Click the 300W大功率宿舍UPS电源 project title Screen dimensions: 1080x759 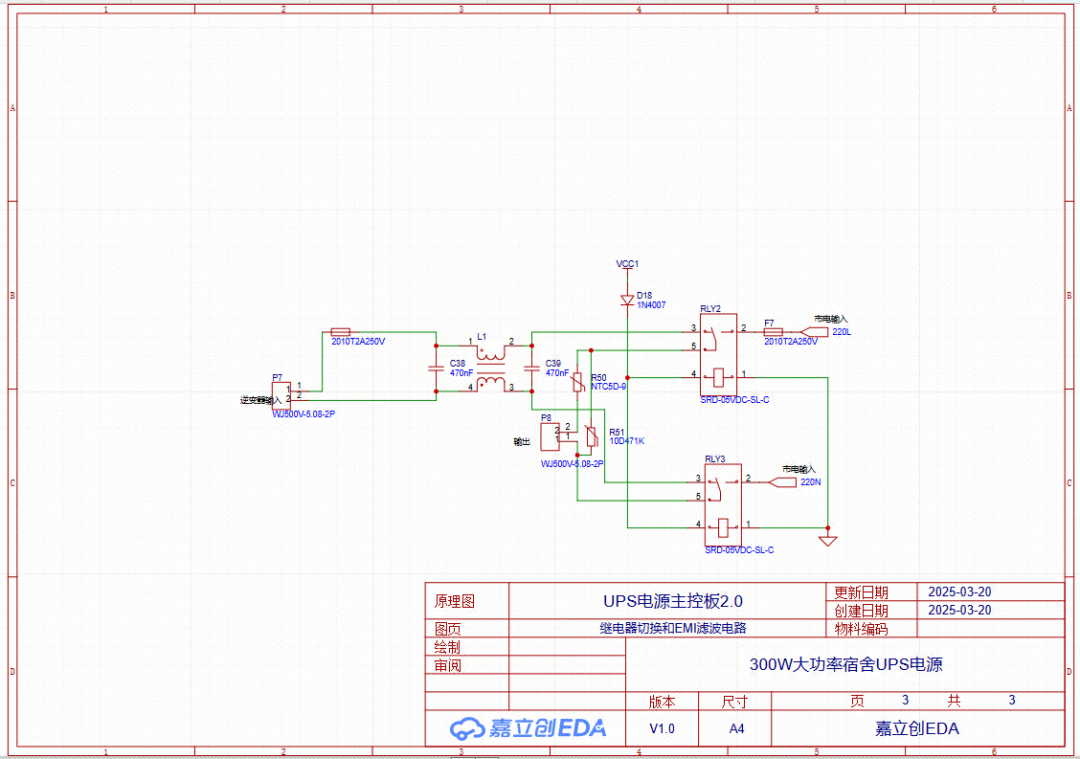[846, 665]
